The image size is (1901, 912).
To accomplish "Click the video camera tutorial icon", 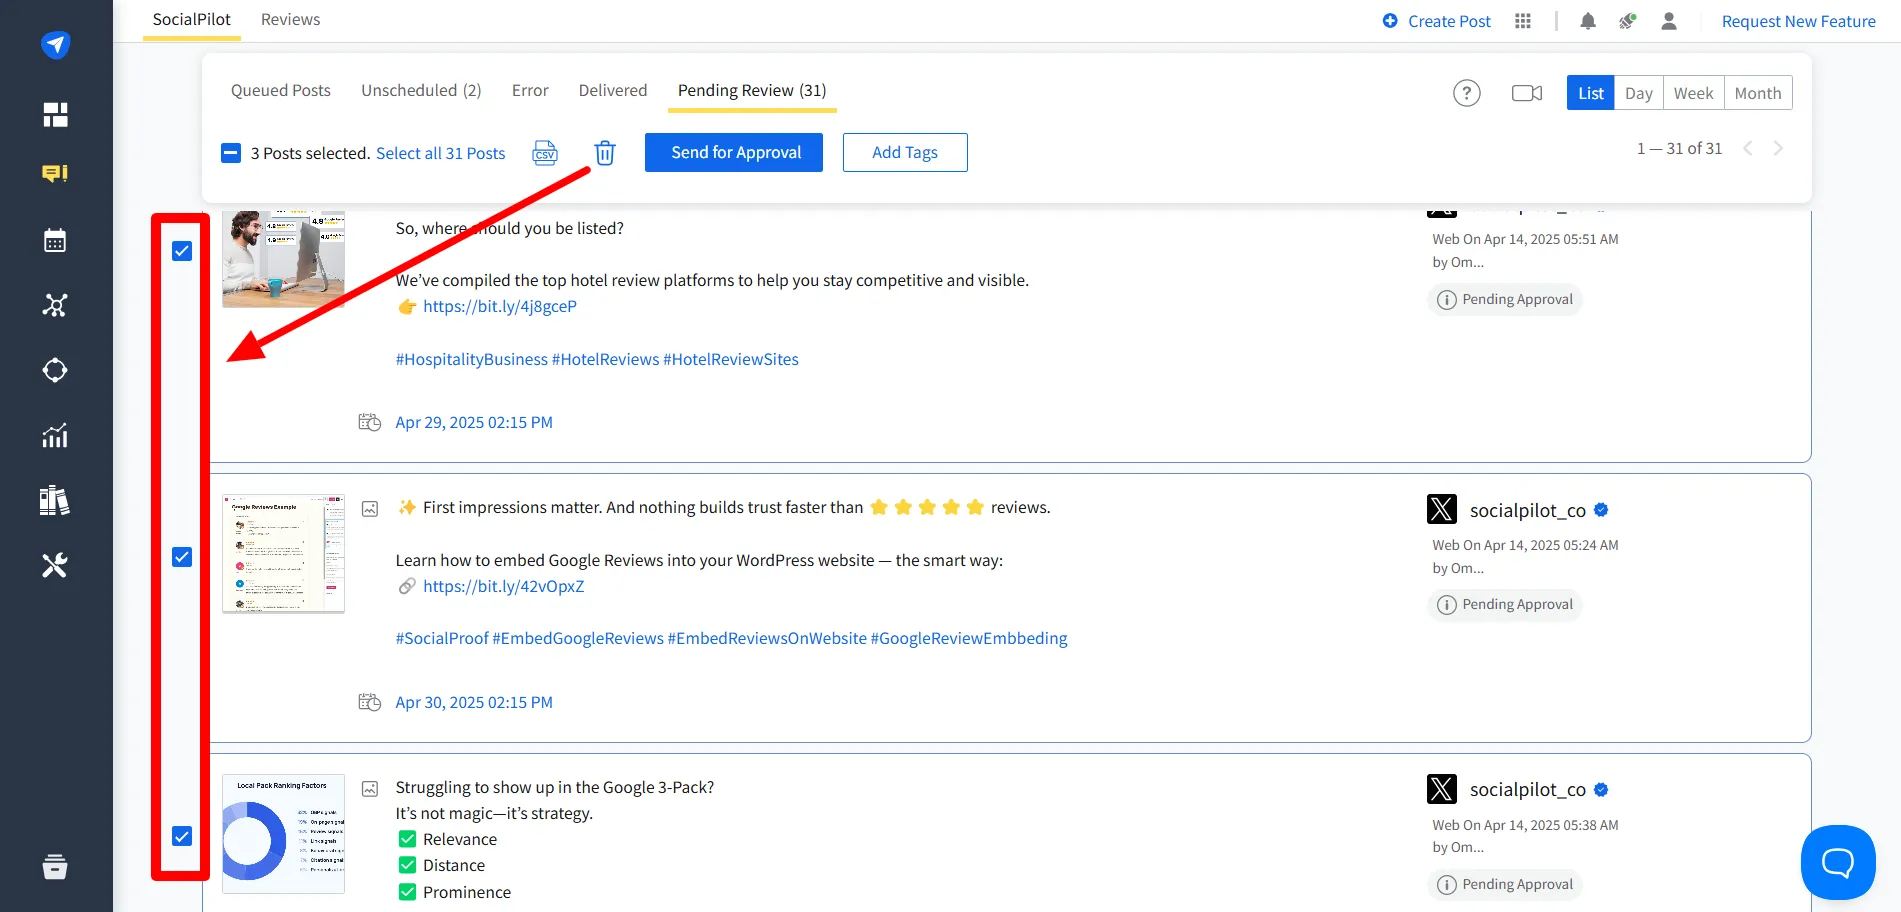I will pos(1527,93).
